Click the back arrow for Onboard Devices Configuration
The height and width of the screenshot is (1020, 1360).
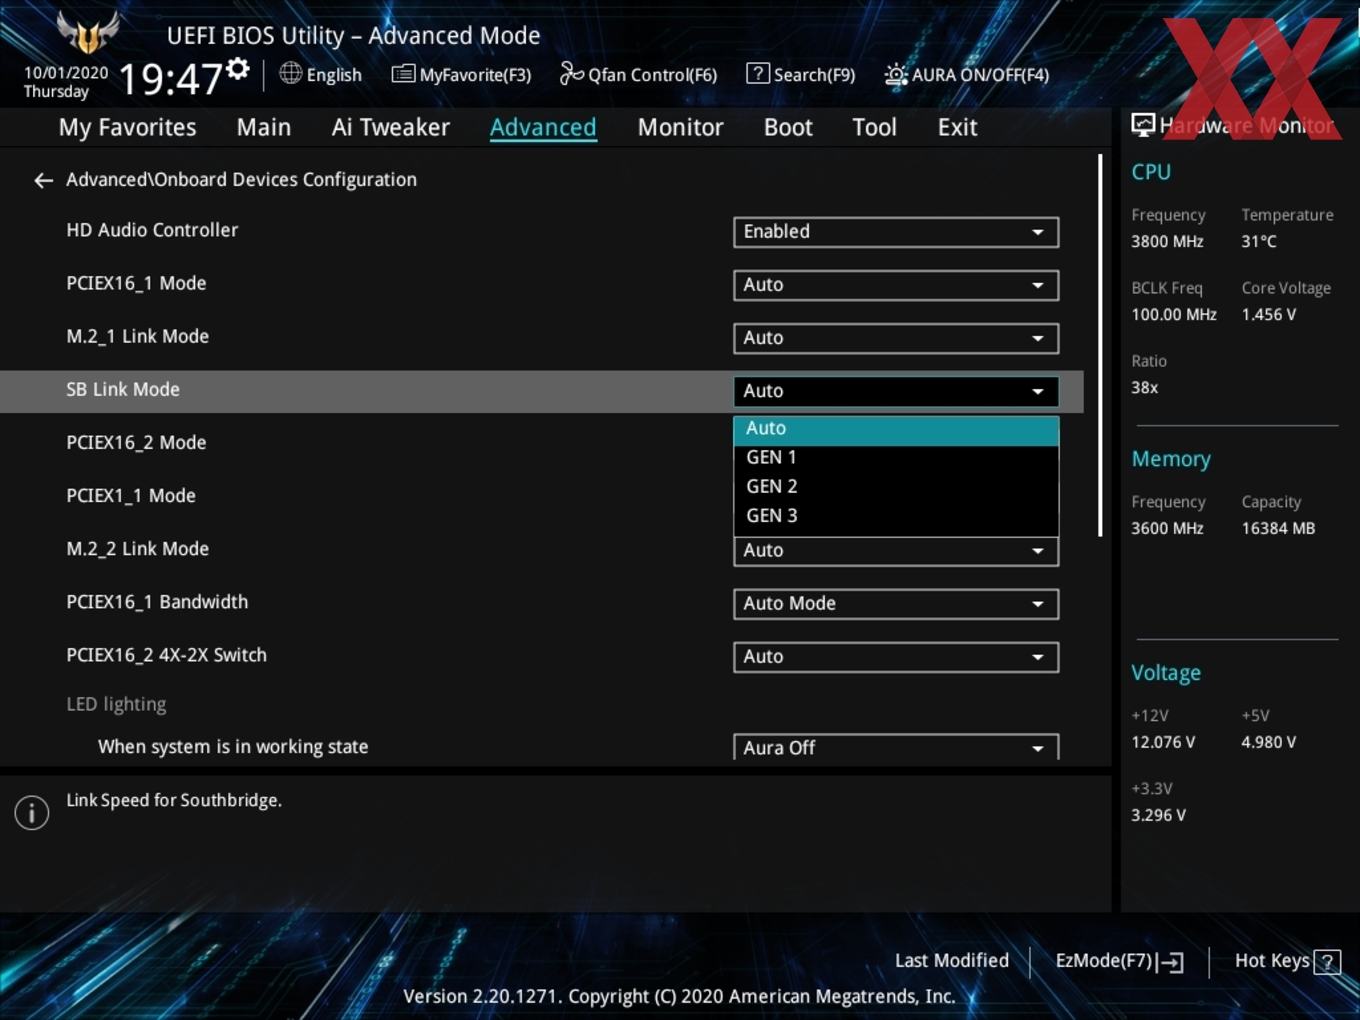point(43,180)
